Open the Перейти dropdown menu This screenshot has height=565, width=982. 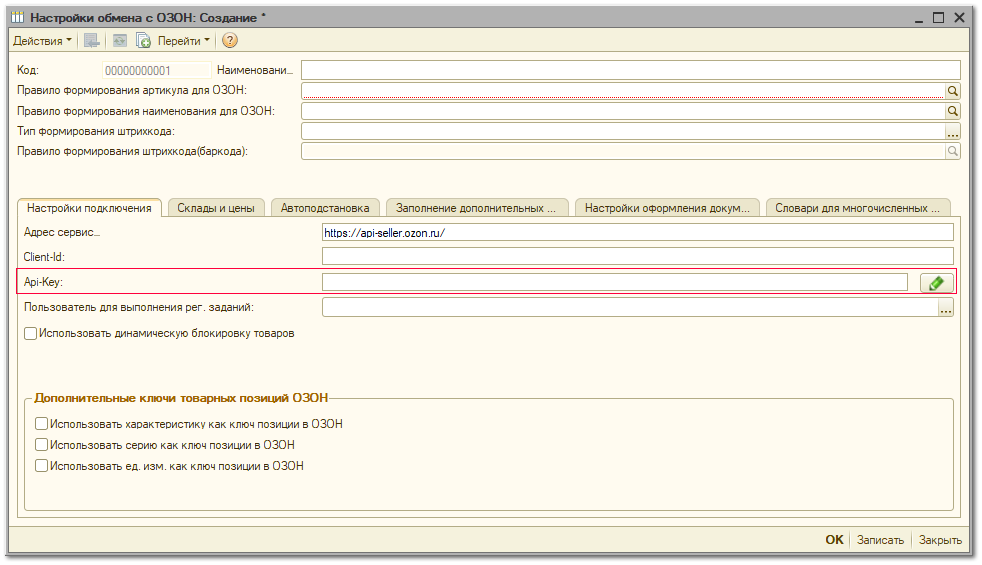(x=183, y=41)
